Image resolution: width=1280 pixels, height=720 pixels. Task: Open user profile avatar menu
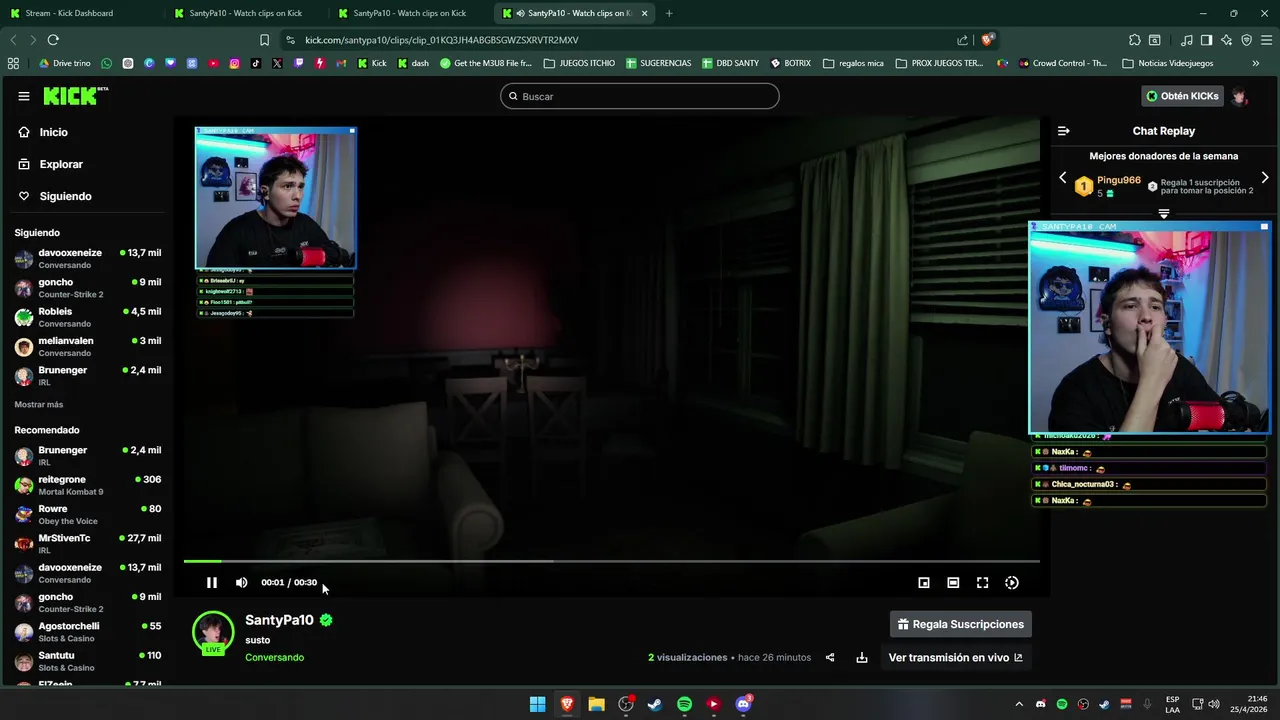tap(1240, 96)
